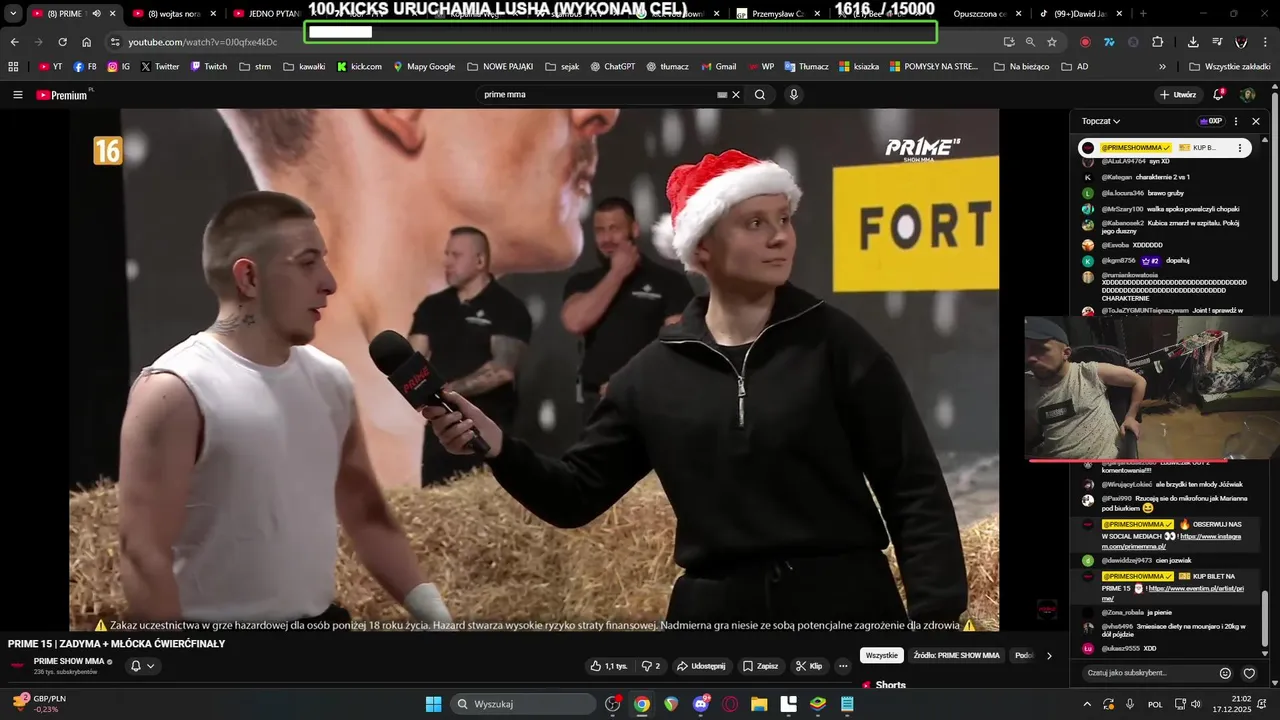Clear the search text with the X
1280x720 pixels.
point(736,95)
